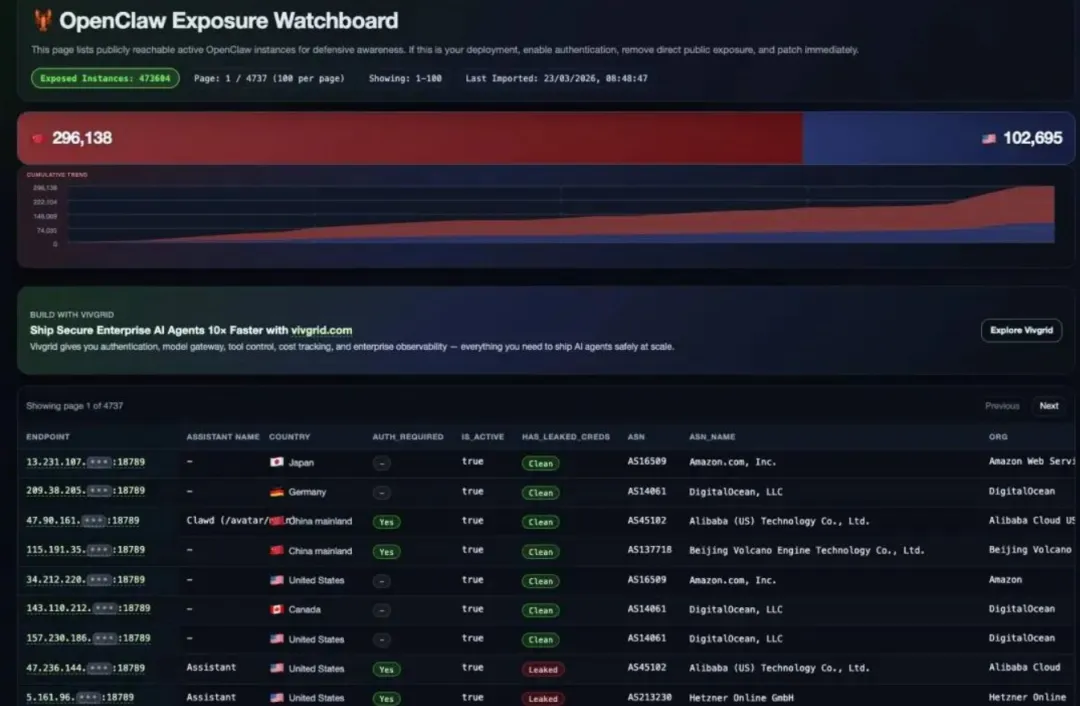Open endpoint 5.161.96 link

80,698
